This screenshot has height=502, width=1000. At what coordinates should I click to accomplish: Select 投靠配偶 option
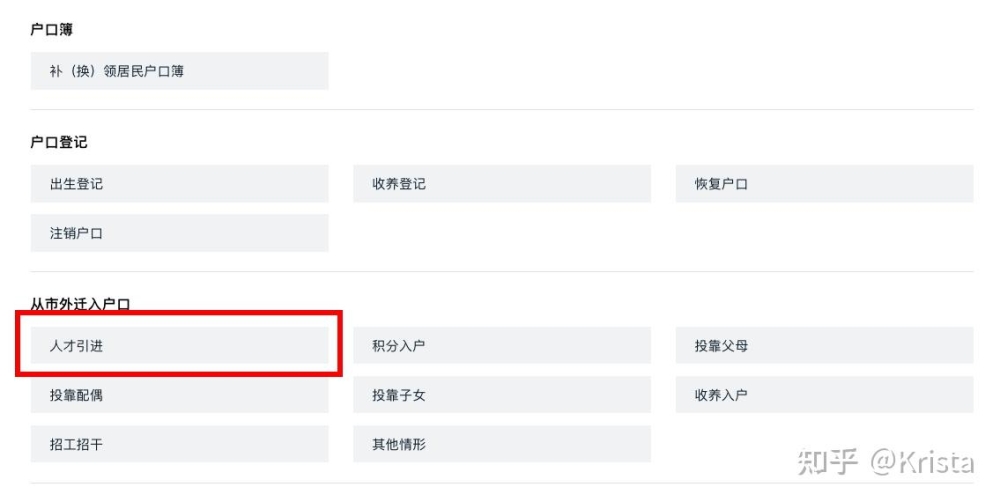[x=179, y=395]
